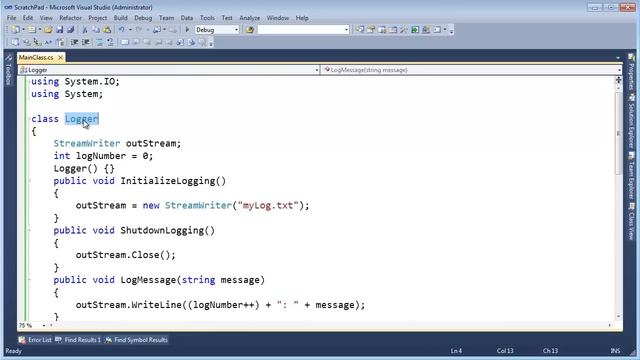Click the New Project toolbar icon

point(16,30)
